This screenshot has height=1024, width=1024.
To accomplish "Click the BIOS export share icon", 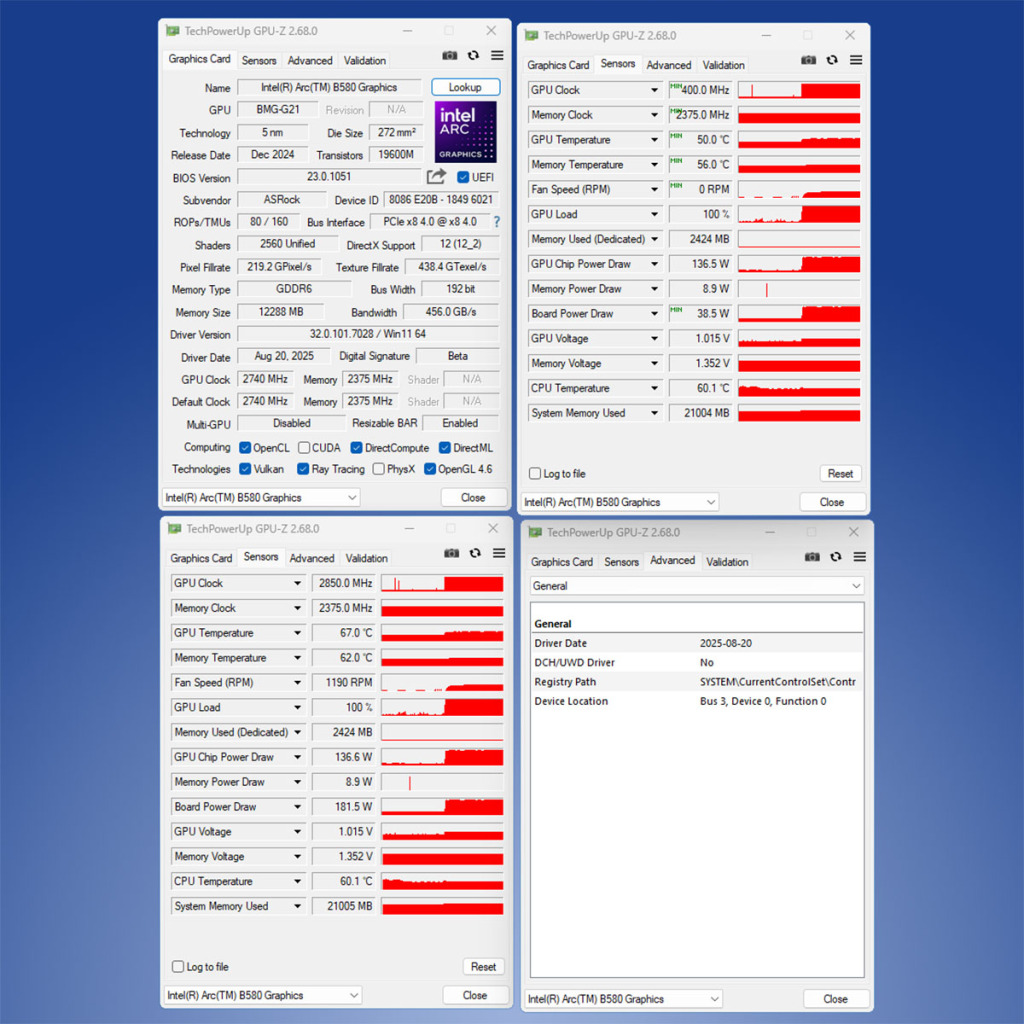I will click(436, 176).
